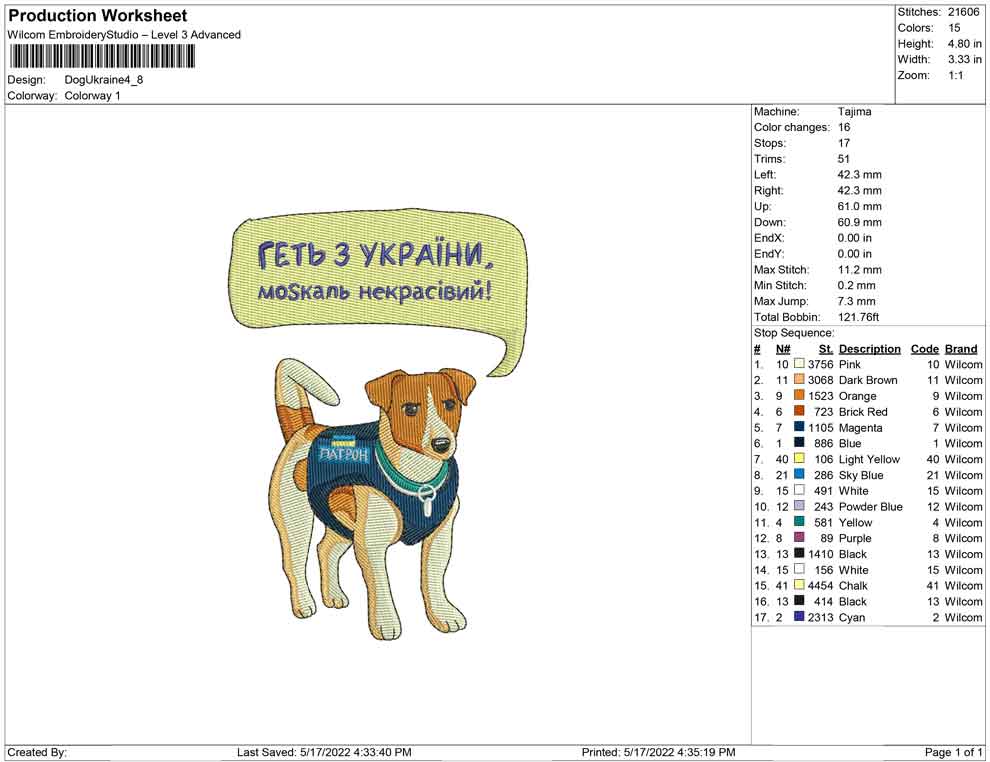The width and height of the screenshot is (990, 762).
Task: Click the Powder Blue color swatch
Action: coord(799,507)
